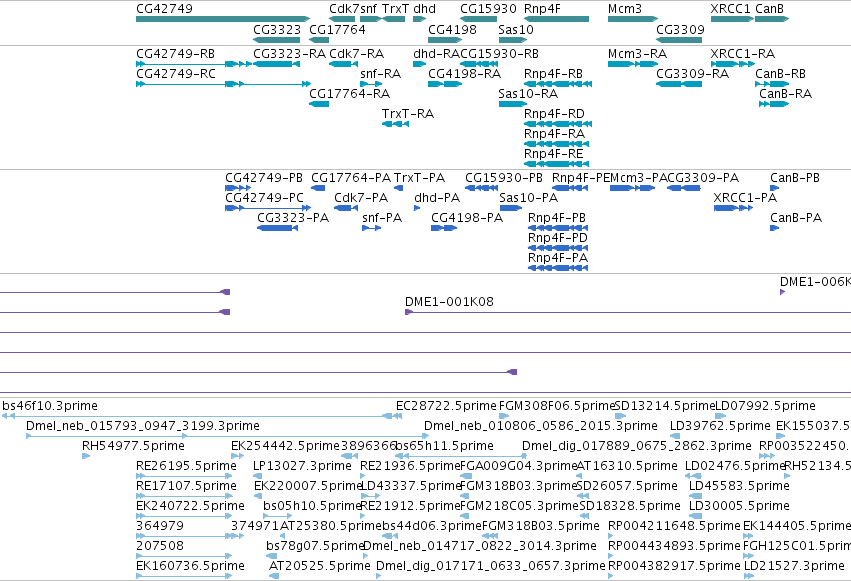Click the CG4198 gene label

[453, 30]
